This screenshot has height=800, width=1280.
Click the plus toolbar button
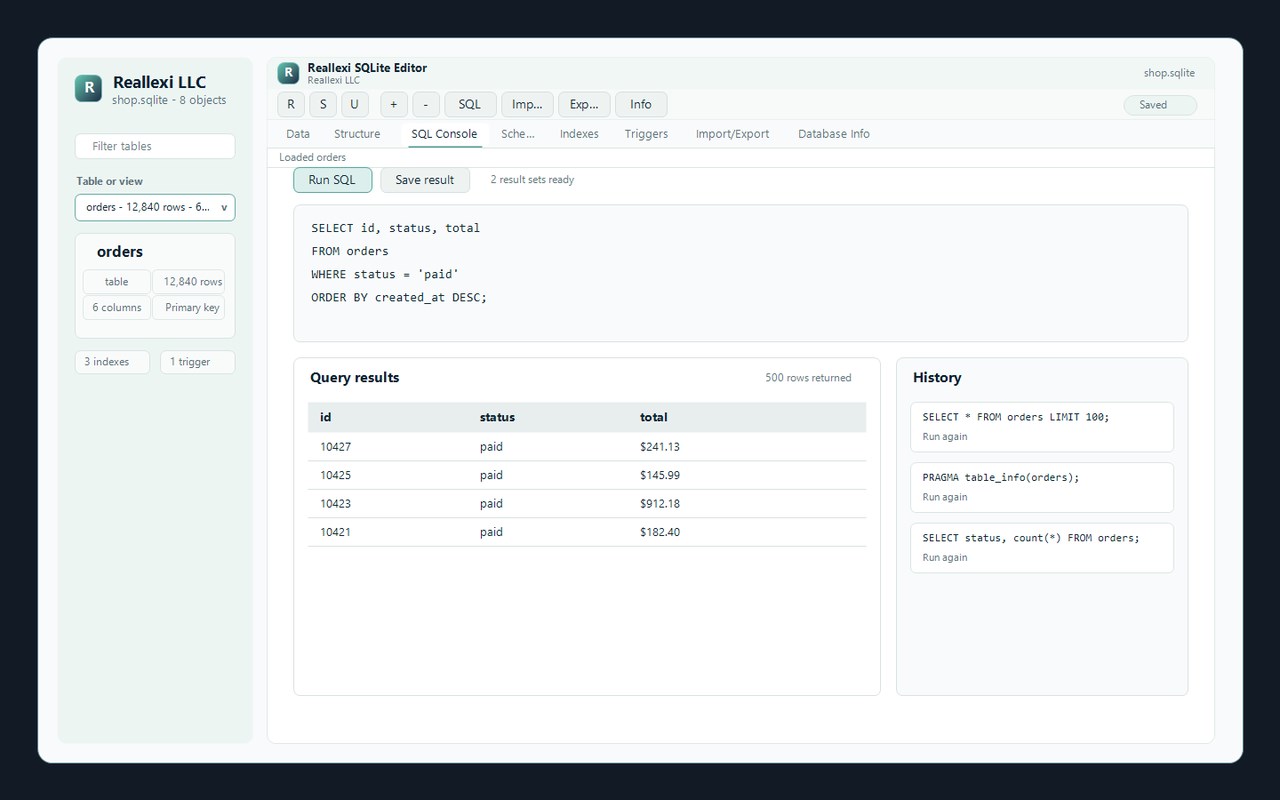tap(394, 104)
